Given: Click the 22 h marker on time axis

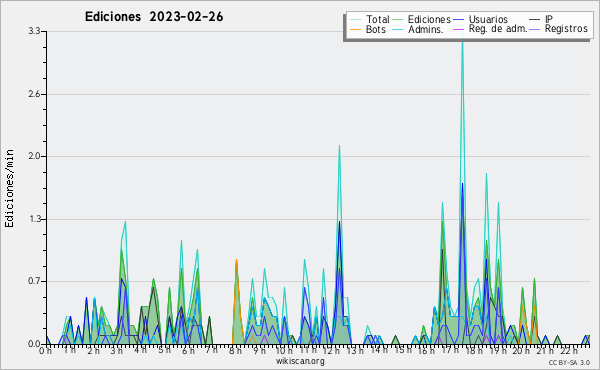Looking at the screenshot, I should [569, 350].
